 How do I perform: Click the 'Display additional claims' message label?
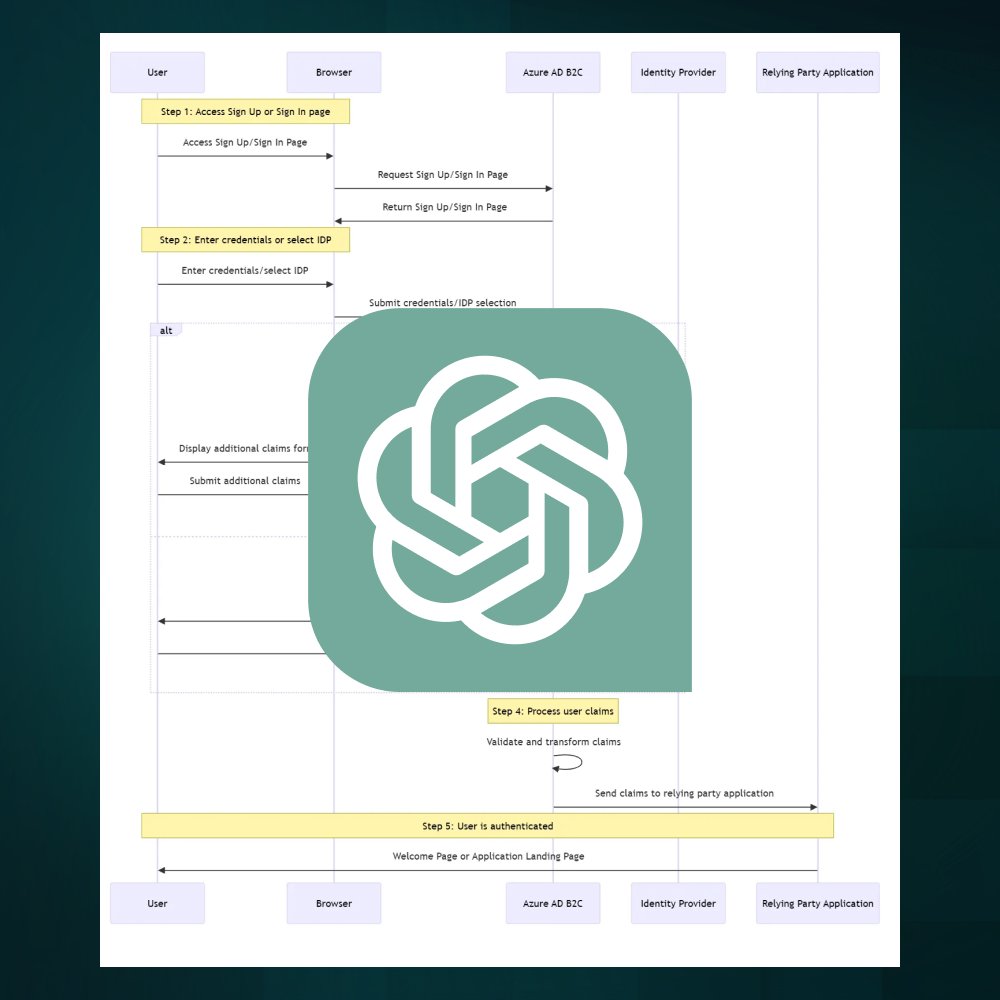(243, 448)
